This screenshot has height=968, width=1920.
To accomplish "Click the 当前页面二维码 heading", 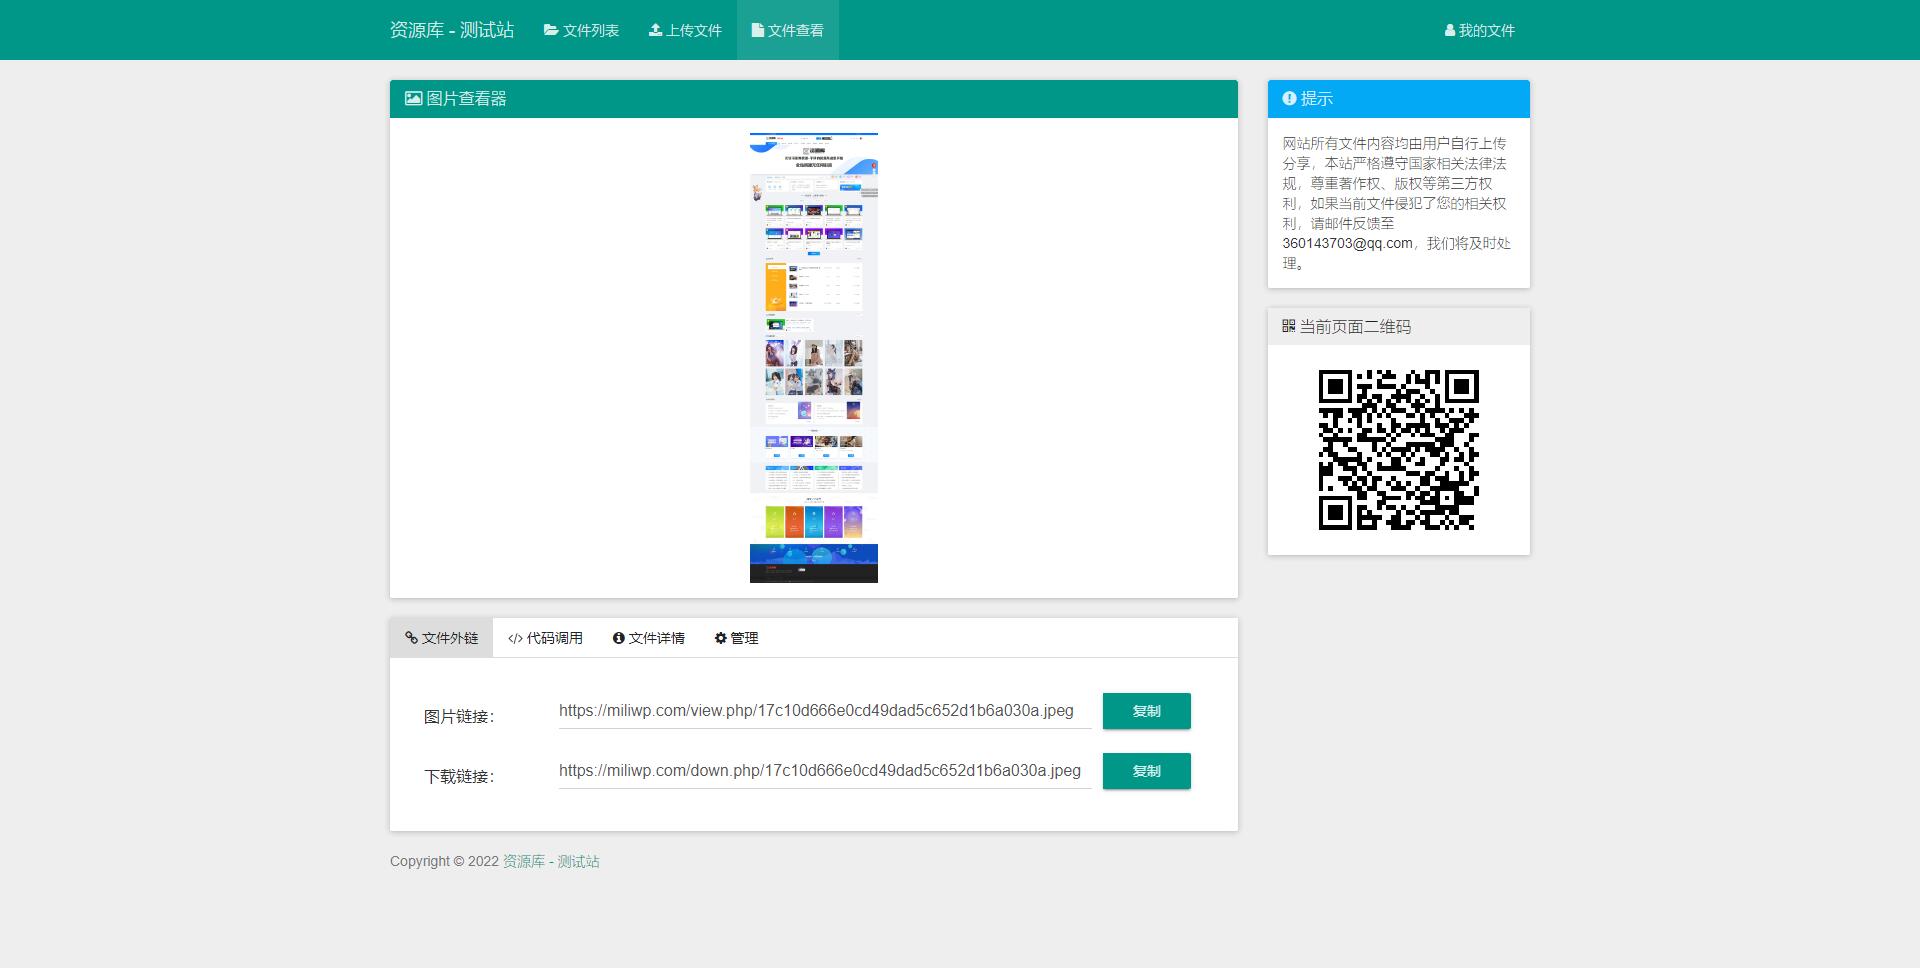I will [1355, 326].
